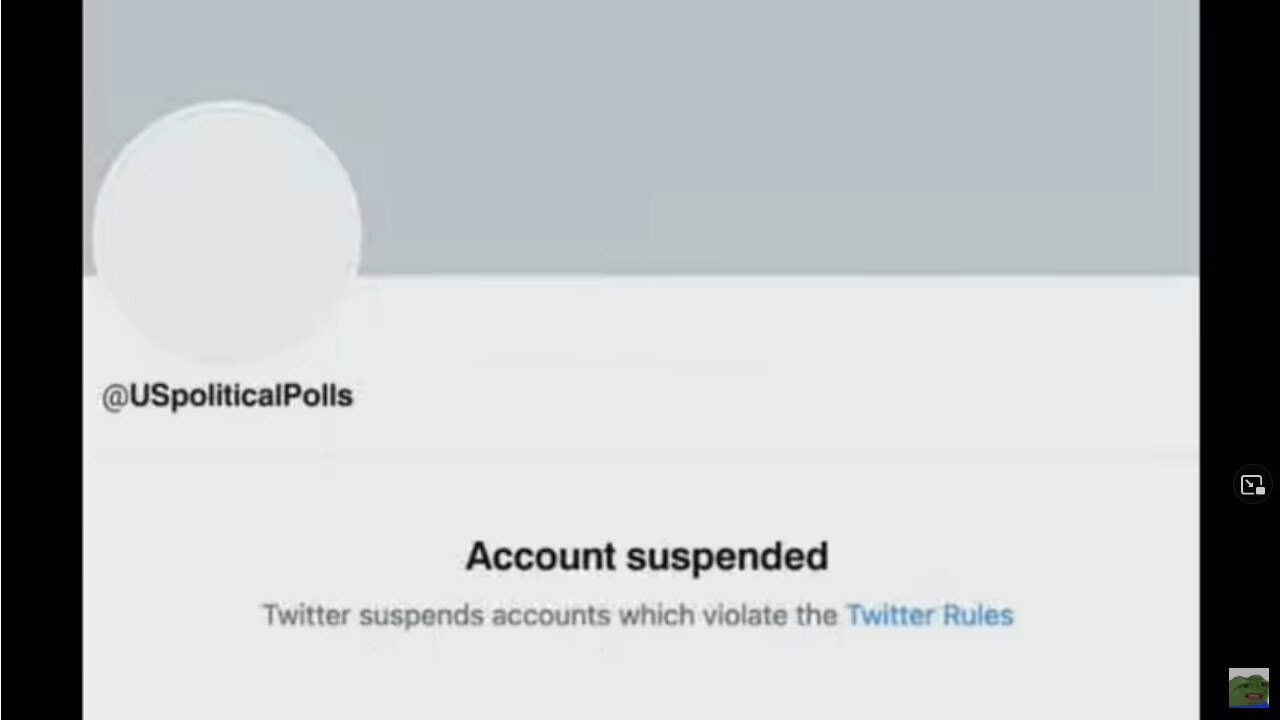Follow the Twitter Rules link
The image size is (1280, 720).
point(930,615)
